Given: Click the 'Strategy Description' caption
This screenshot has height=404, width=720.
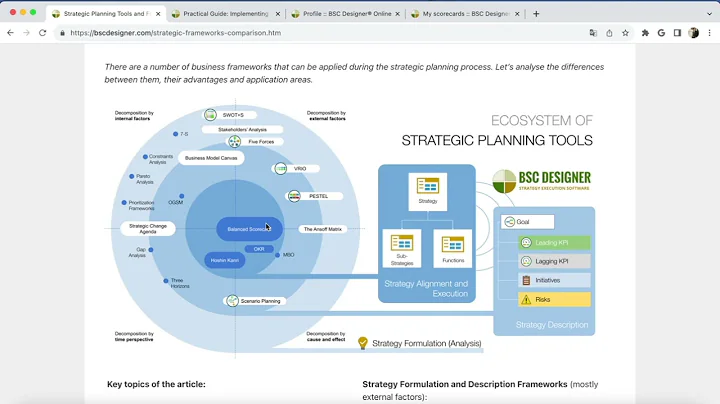Looking at the screenshot, I should click(552, 325).
